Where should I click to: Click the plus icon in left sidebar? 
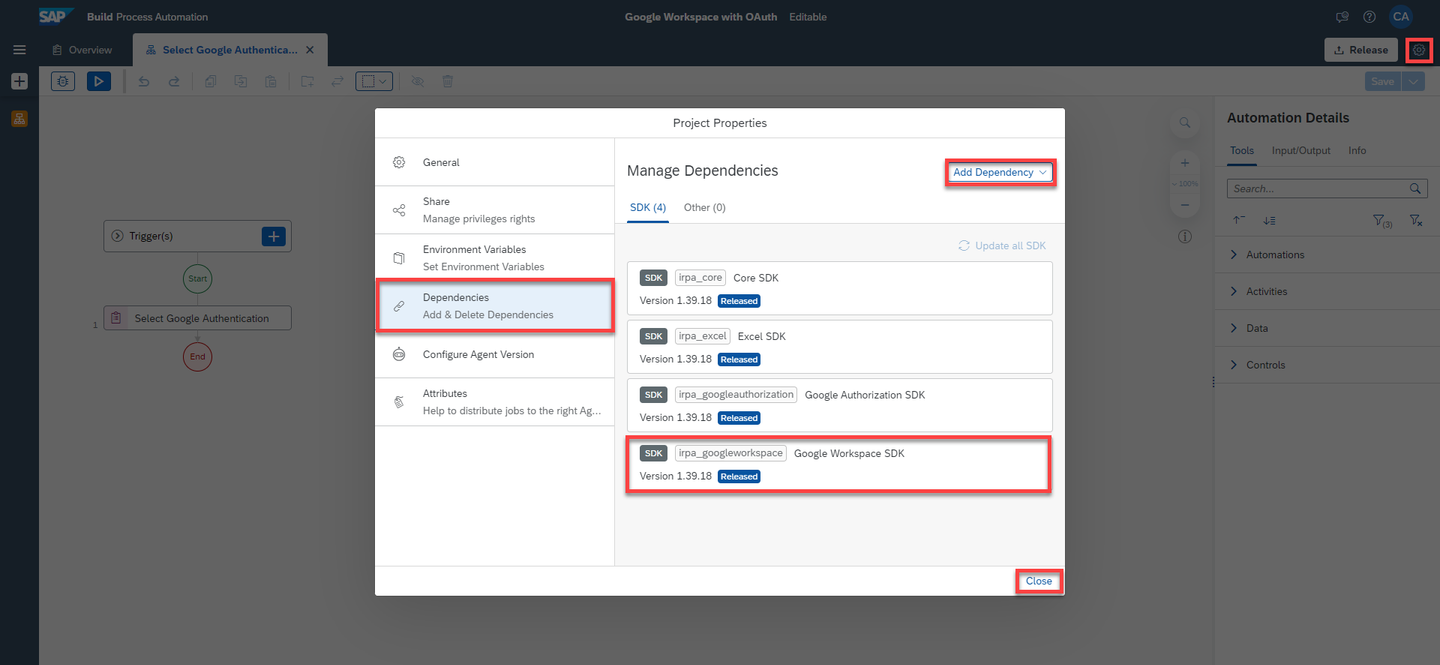point(19,82)
